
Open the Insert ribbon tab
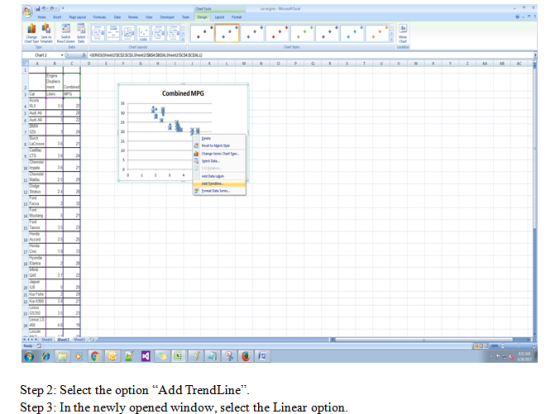pos(57,17)
